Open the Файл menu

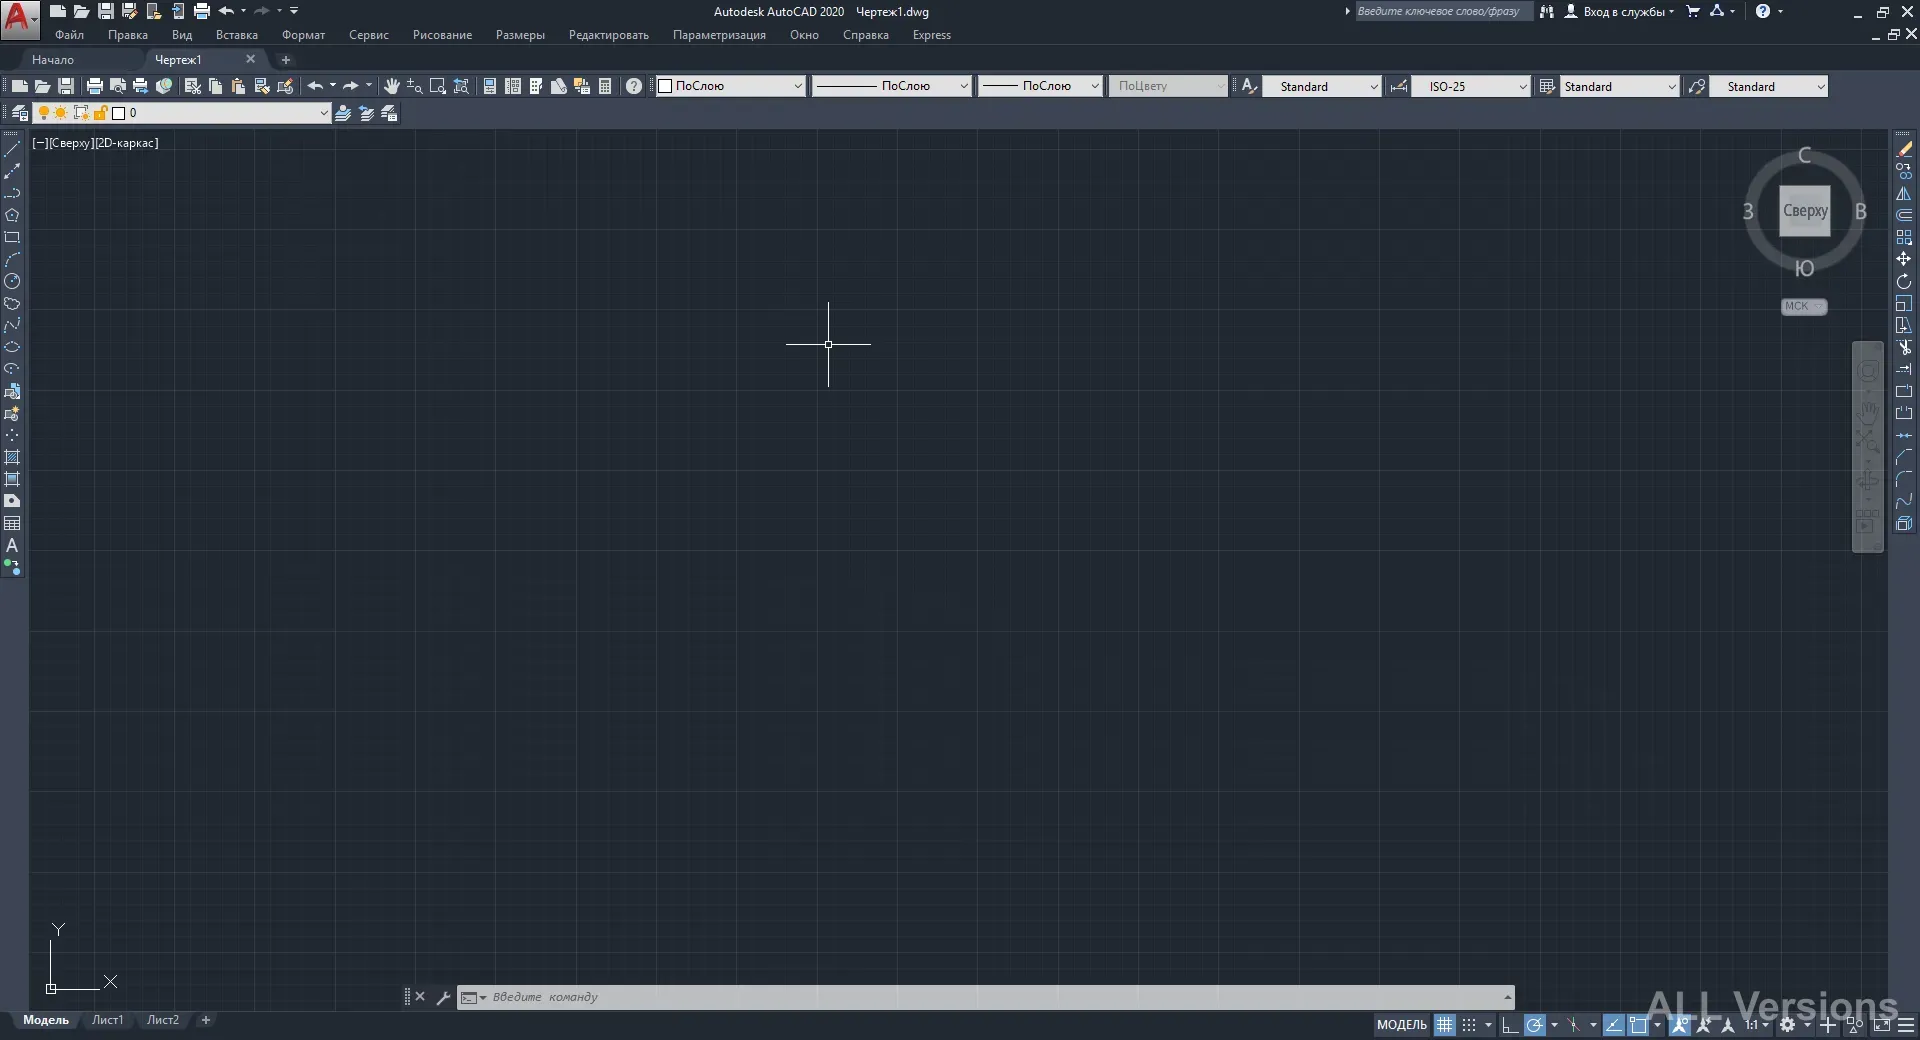(x=69, y=35)
